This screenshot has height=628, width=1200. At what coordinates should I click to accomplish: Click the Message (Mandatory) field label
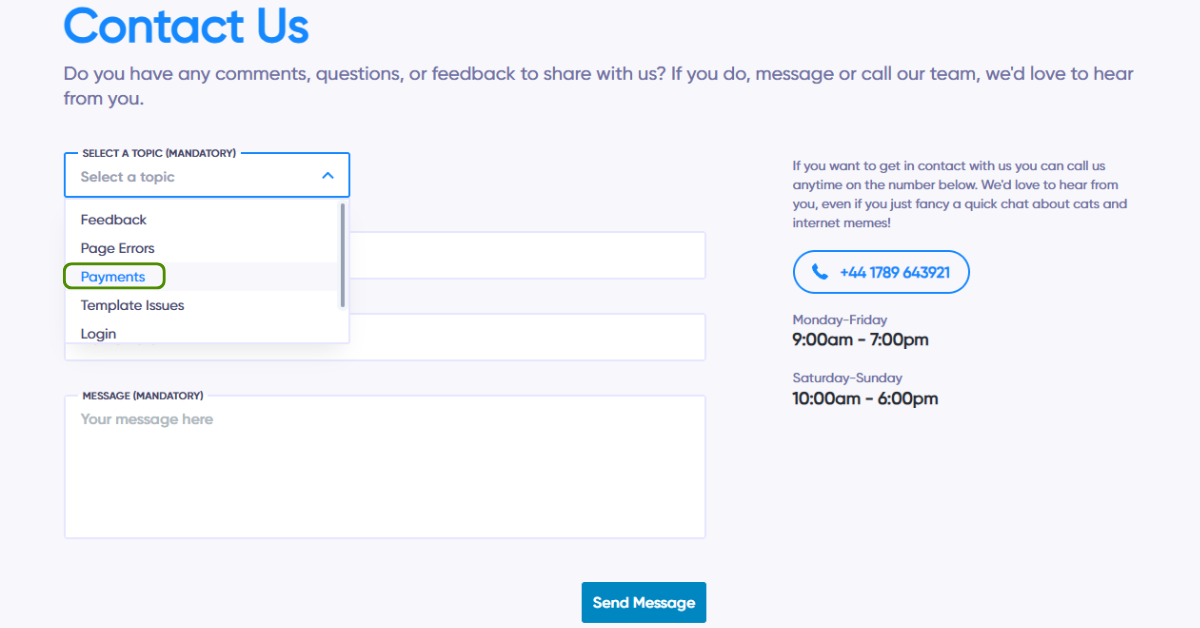coord(143,396)
